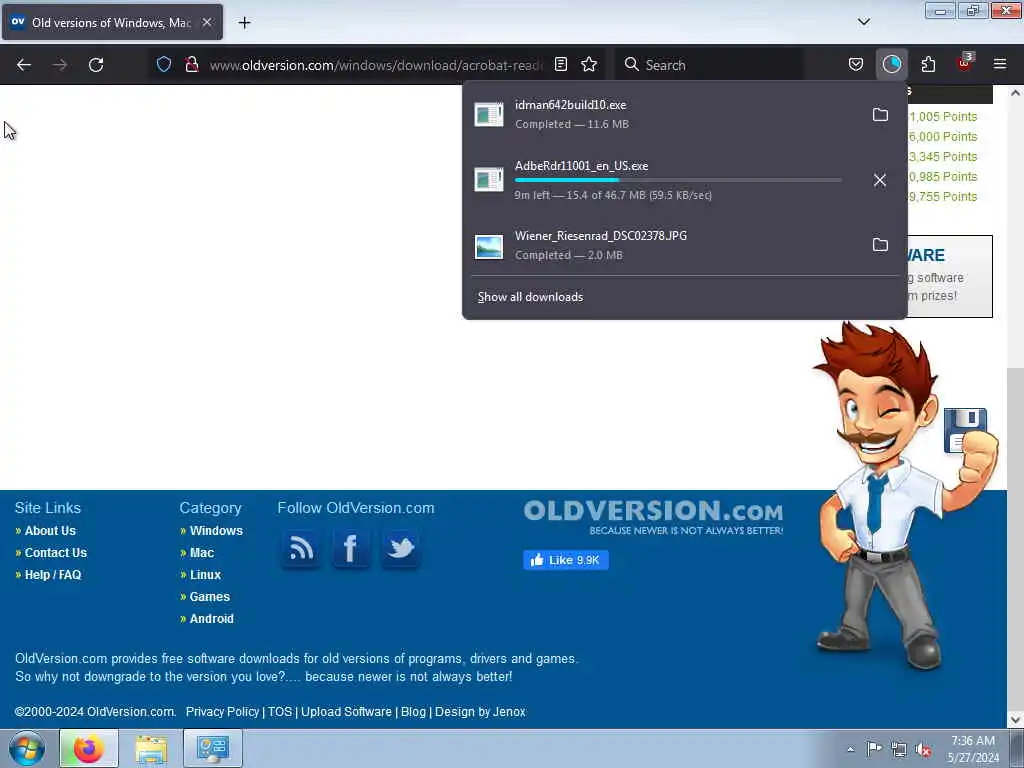
Task: Toggle the Downloads panel toolbar button
Action: [x=891, y=64]
